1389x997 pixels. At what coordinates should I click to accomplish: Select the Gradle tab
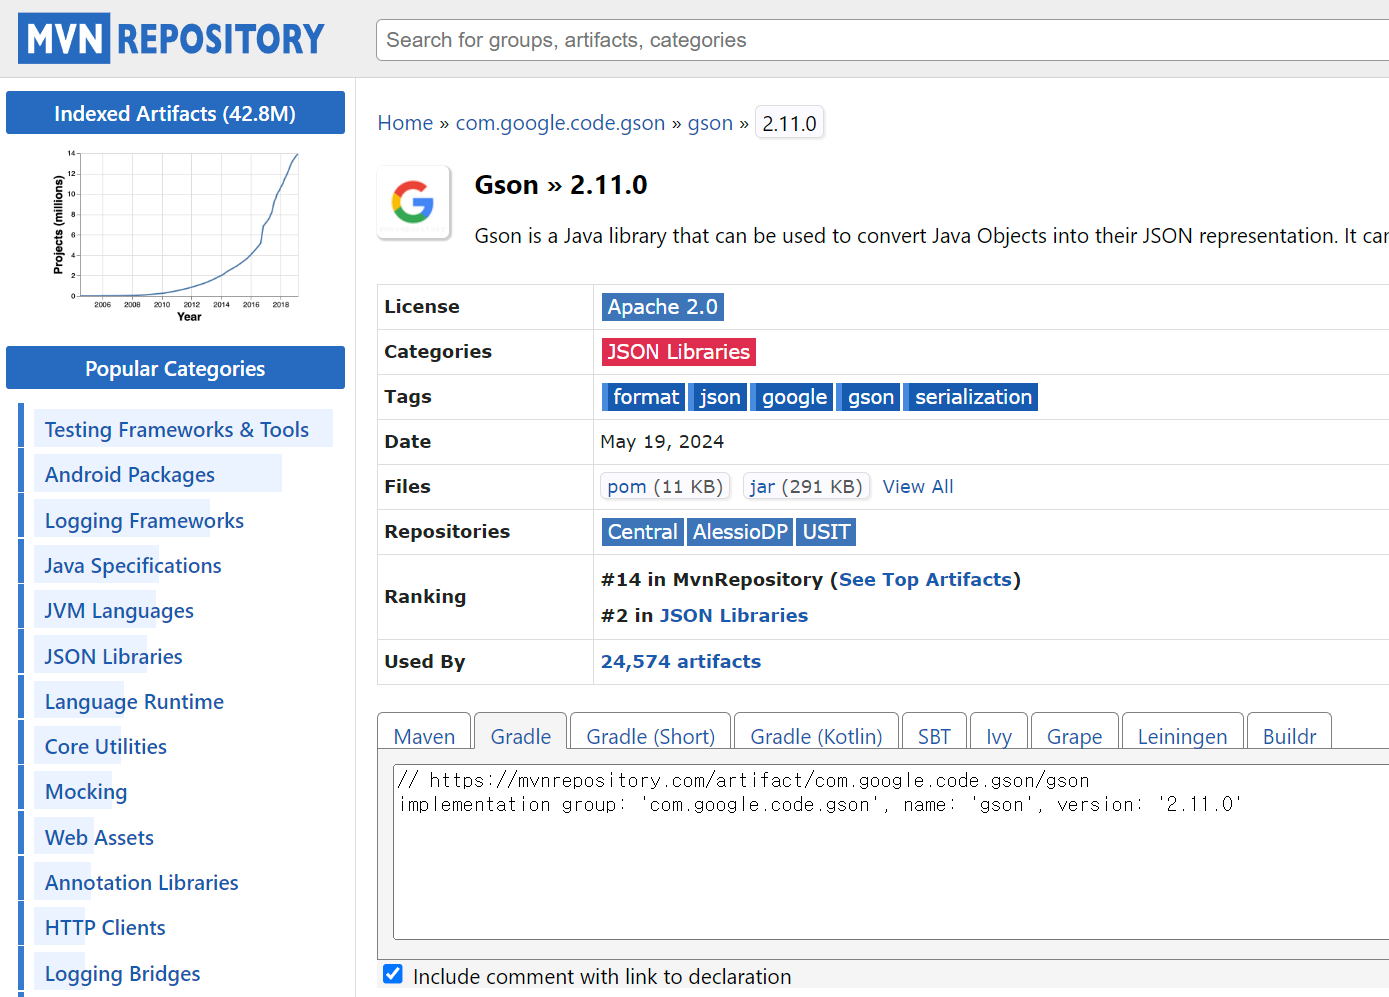pos(521,731)
